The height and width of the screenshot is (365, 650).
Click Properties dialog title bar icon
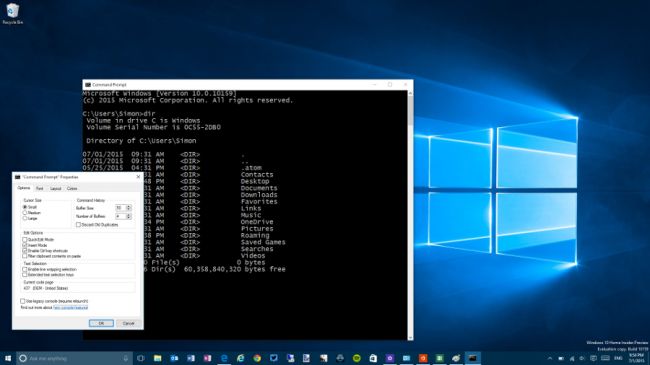(x=17, y=177)
